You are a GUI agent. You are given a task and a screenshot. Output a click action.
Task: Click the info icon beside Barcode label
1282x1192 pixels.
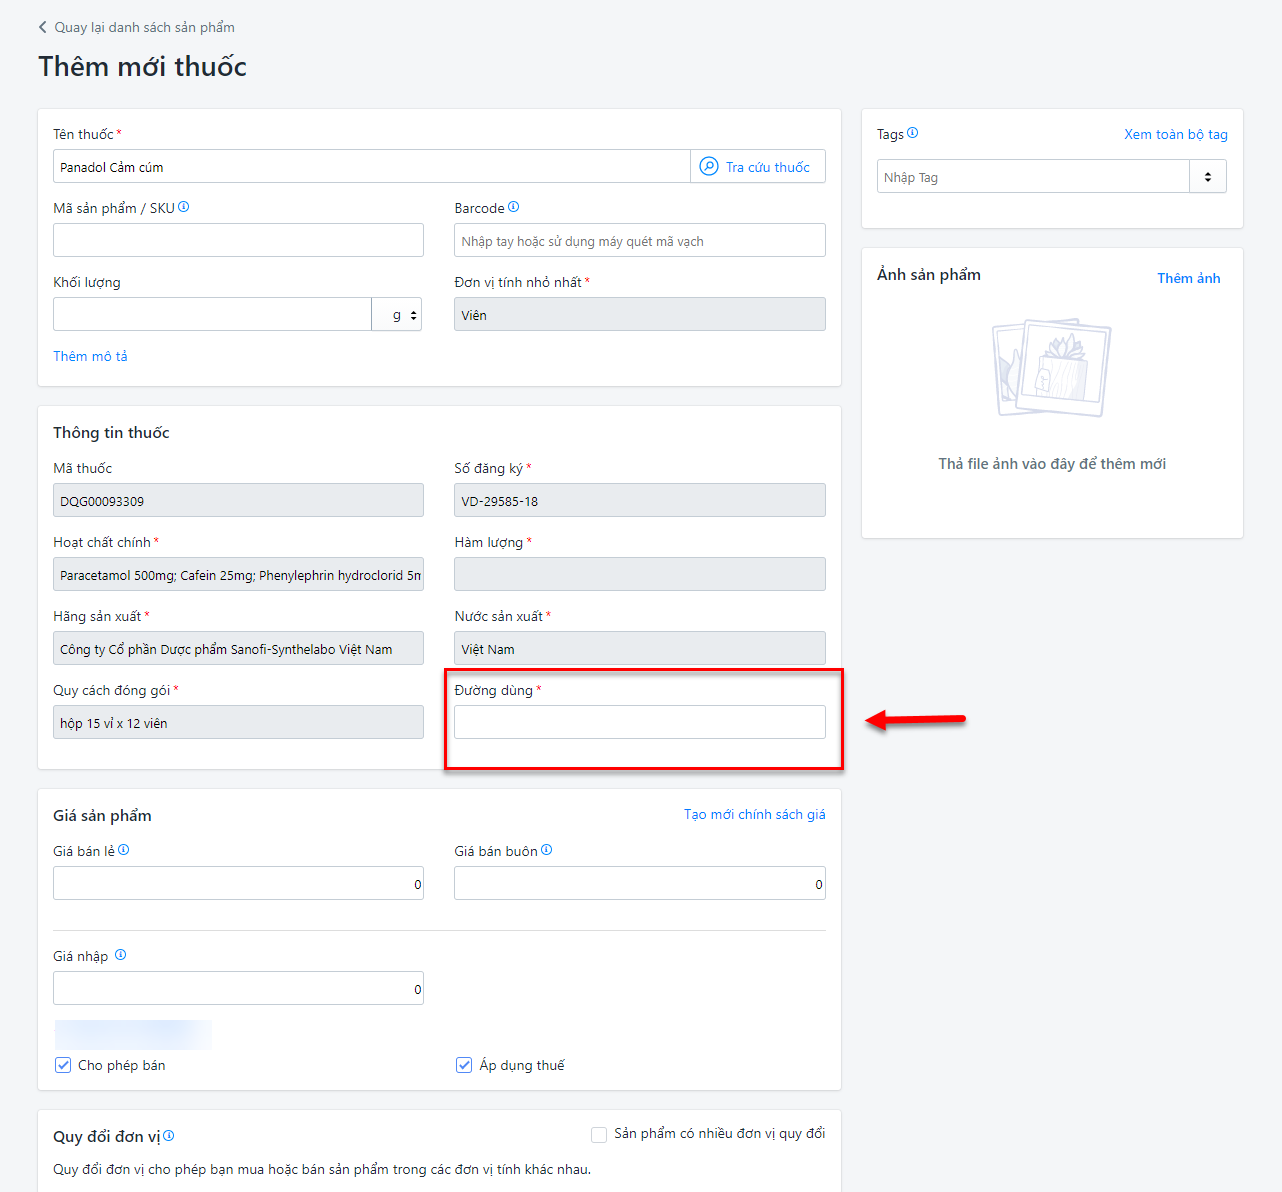tap(514, 207)
